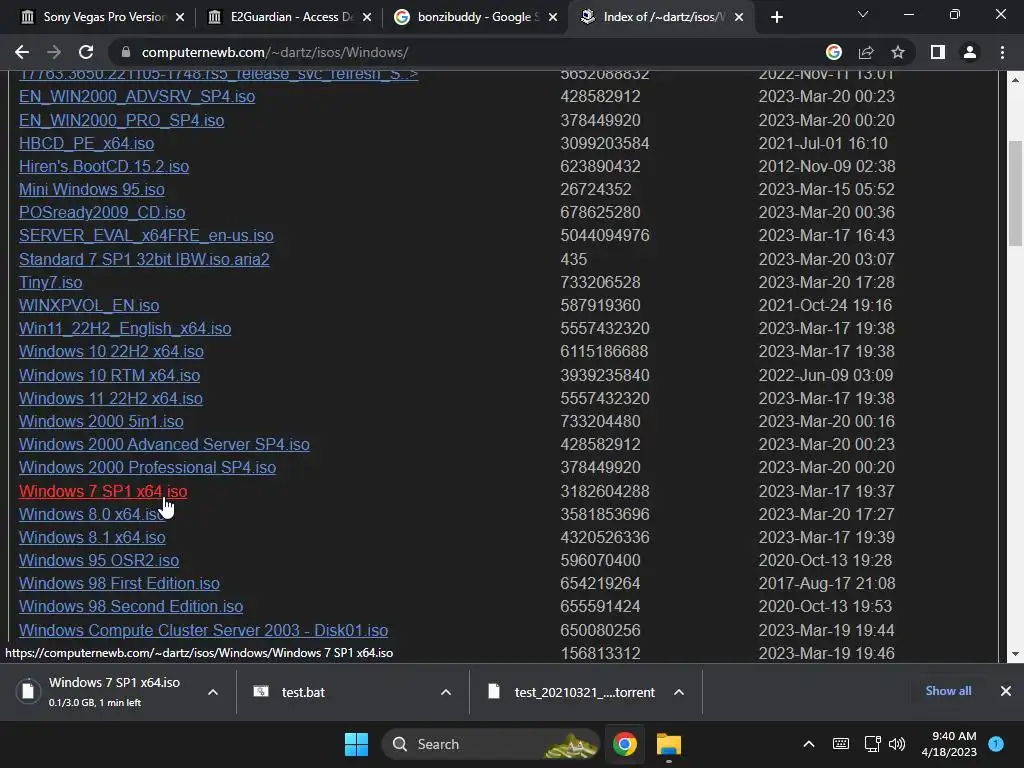This screenshot has height=768, width=1024.
Task: Download Windows 95 OSR2.iso
Action: pyautogui.click(x=99, y=560)
